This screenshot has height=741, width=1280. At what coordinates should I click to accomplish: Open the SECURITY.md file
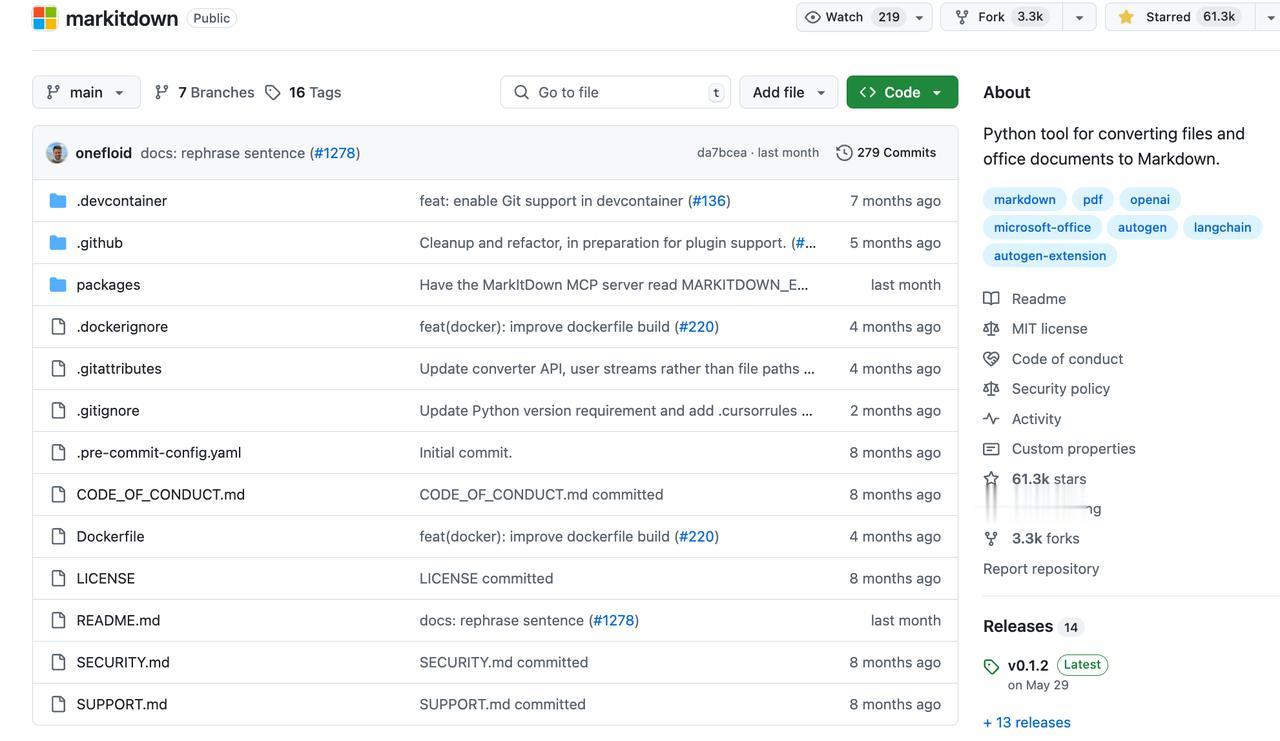click(123, 663)
